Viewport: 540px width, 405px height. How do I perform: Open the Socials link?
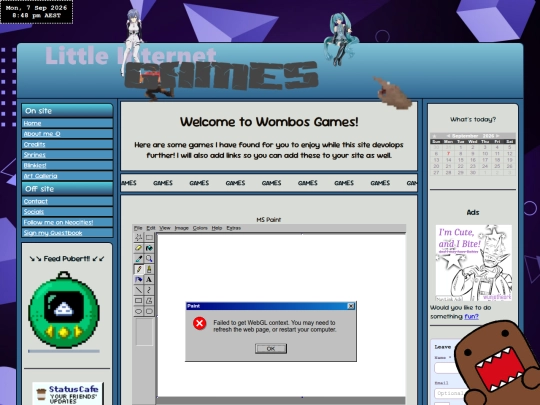point(34,211)
